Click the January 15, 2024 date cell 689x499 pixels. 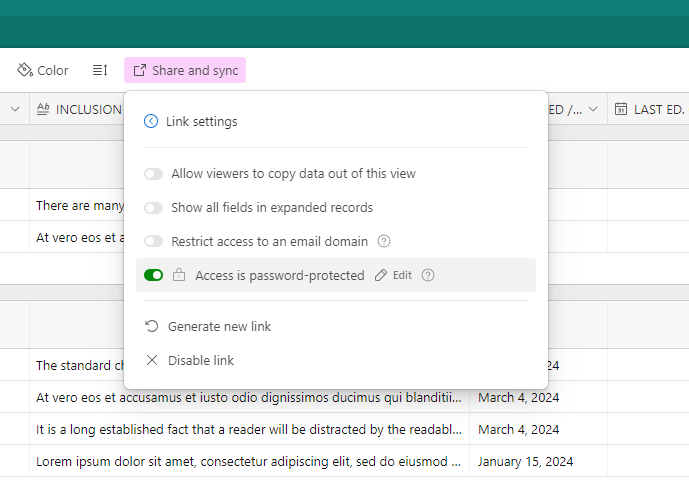tap(538, 461)
